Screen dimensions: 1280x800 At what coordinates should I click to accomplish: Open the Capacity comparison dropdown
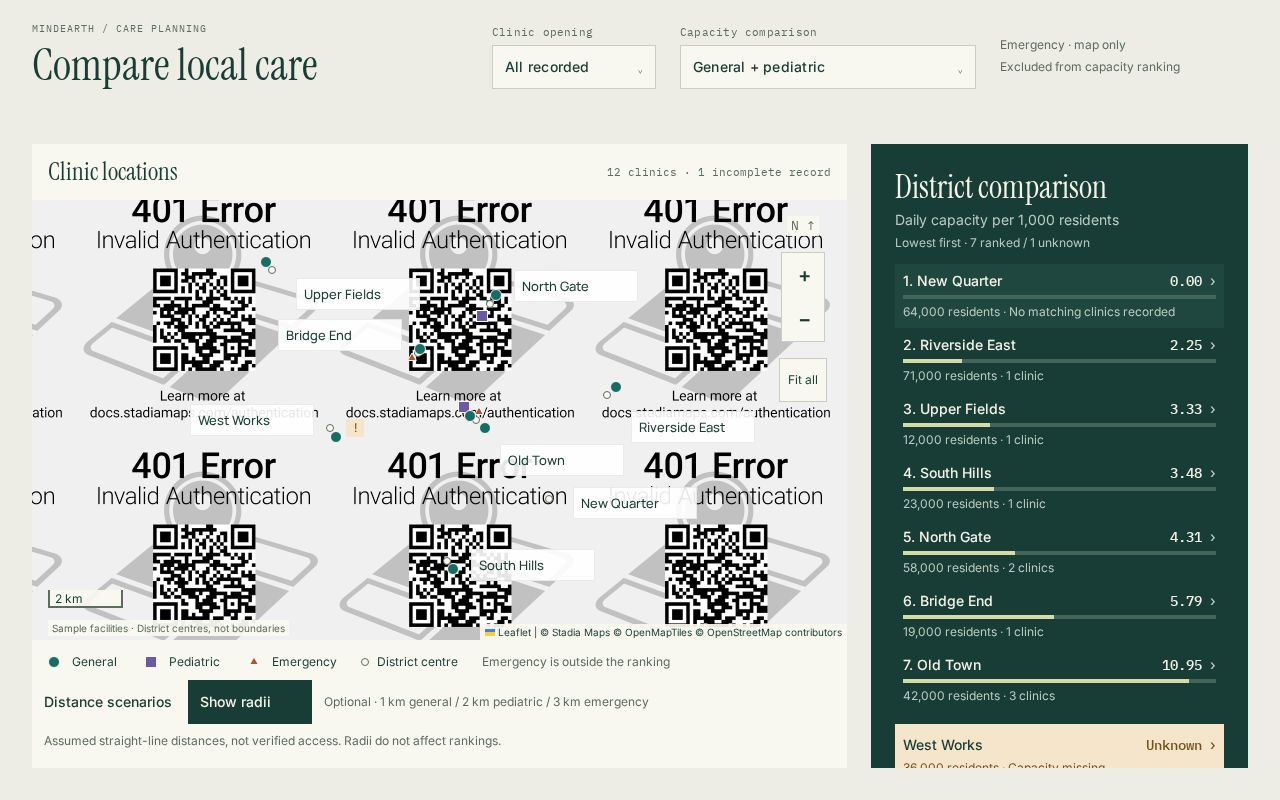pos(828,67)
